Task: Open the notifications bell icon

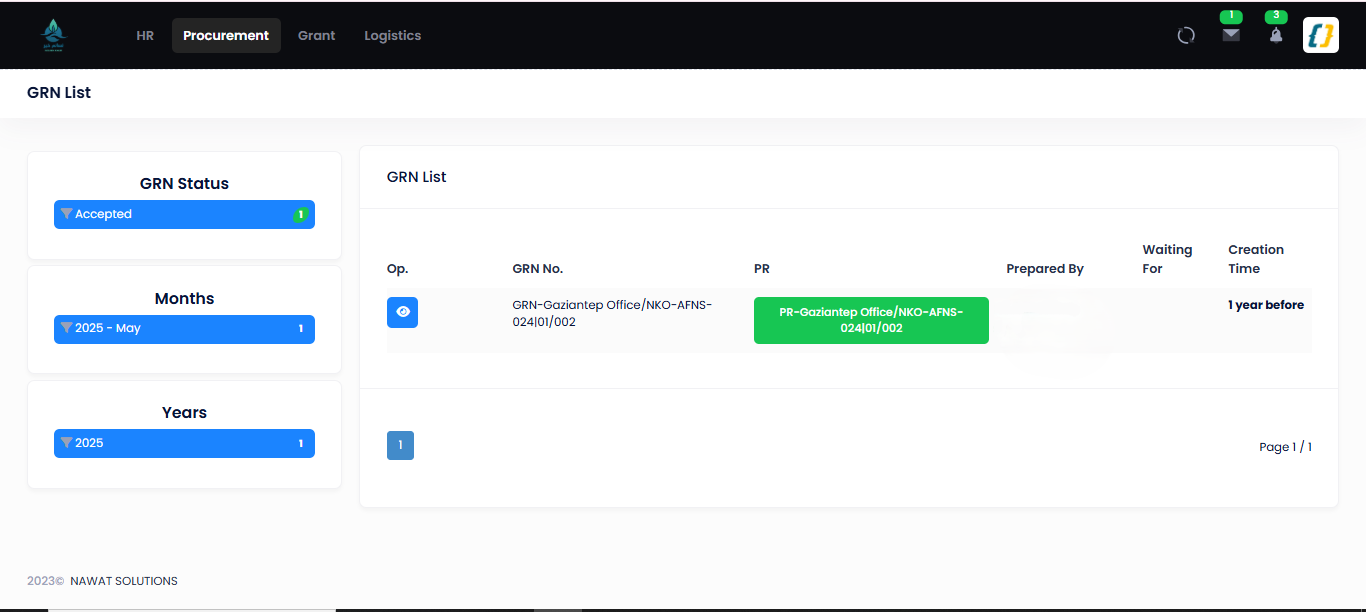Action: tap(1276, 35)
